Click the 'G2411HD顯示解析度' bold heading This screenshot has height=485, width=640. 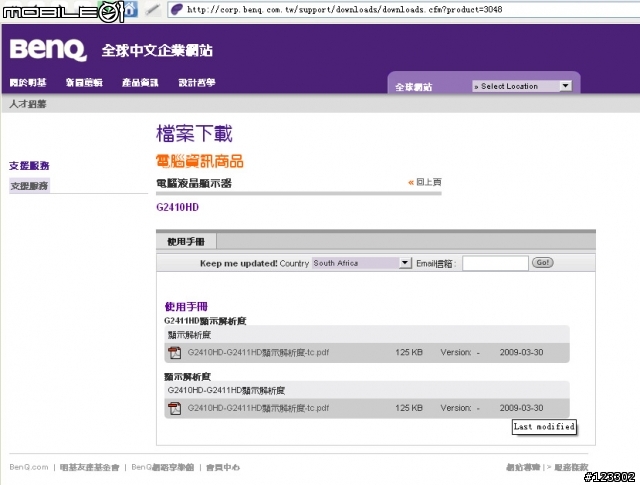205,321
